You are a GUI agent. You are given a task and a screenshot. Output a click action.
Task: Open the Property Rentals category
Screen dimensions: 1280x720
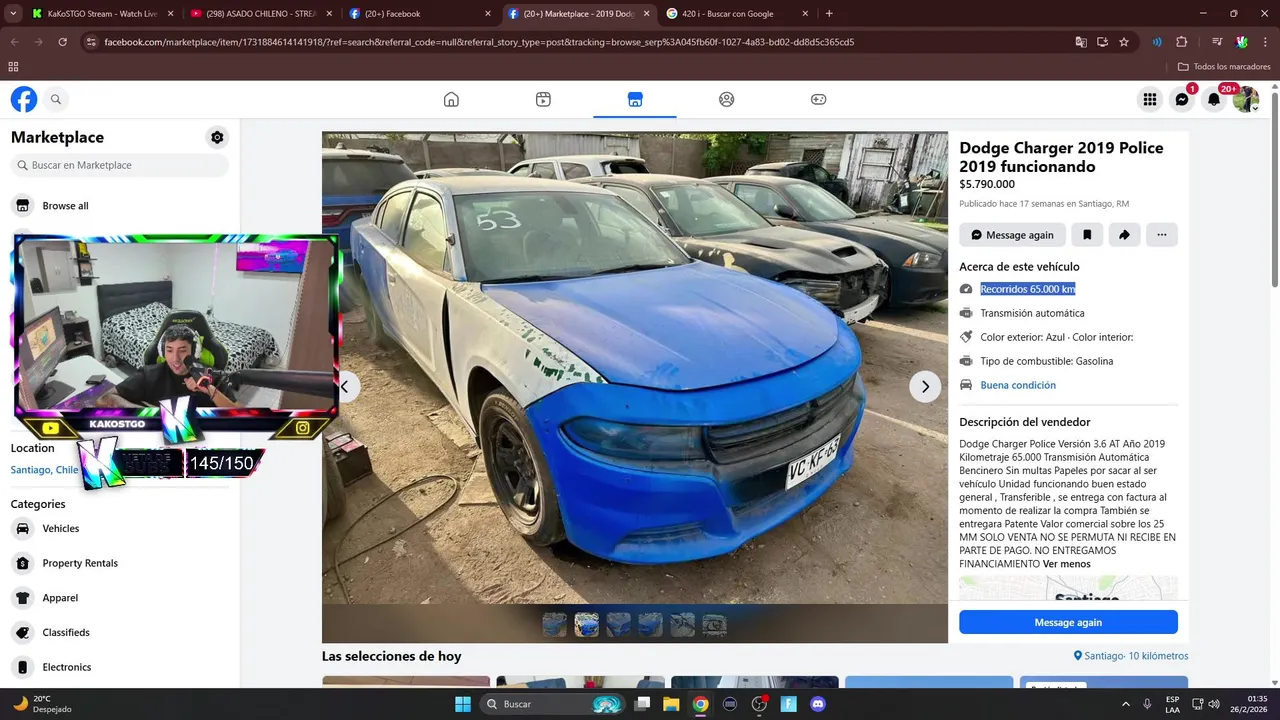[x=120, y=563]
